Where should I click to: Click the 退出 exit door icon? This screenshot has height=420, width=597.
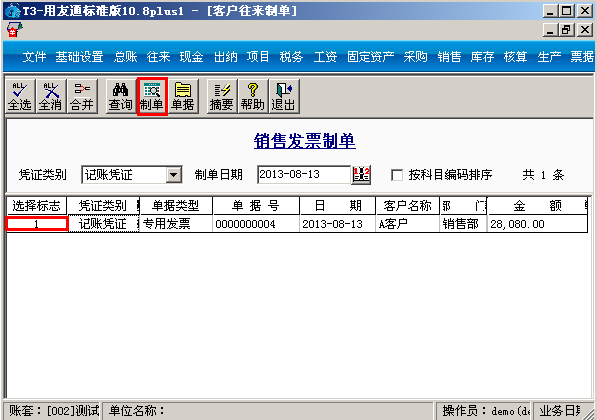click(284, 96)
